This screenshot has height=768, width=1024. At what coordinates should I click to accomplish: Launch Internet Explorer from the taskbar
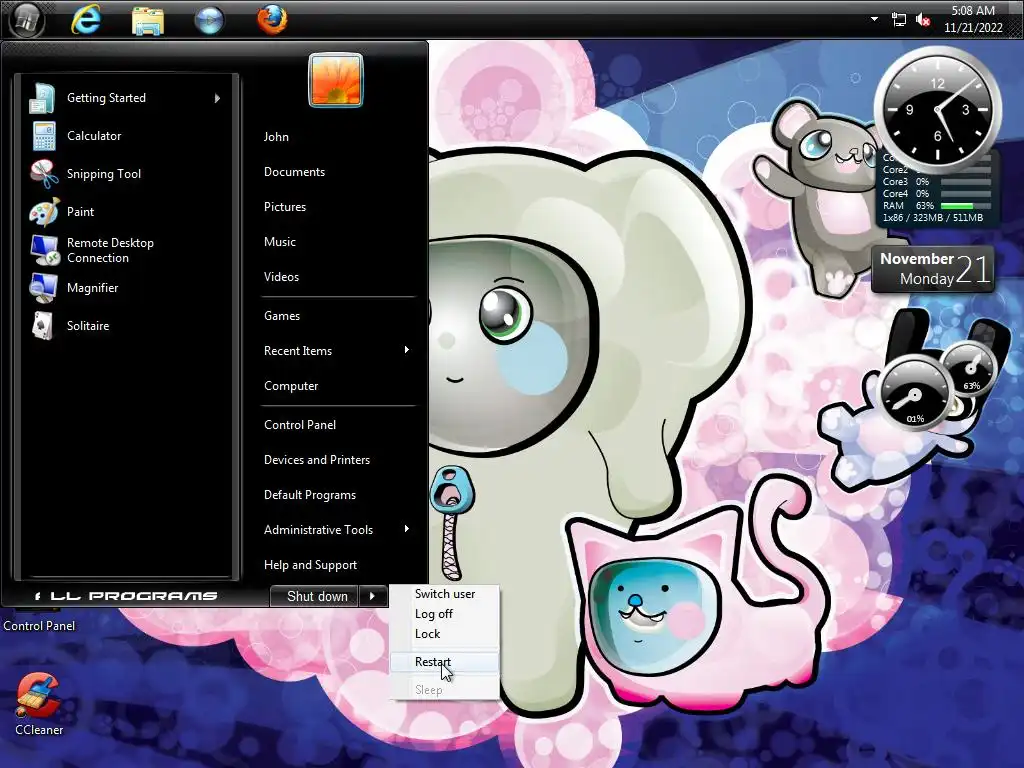click(x=86, y=20)
